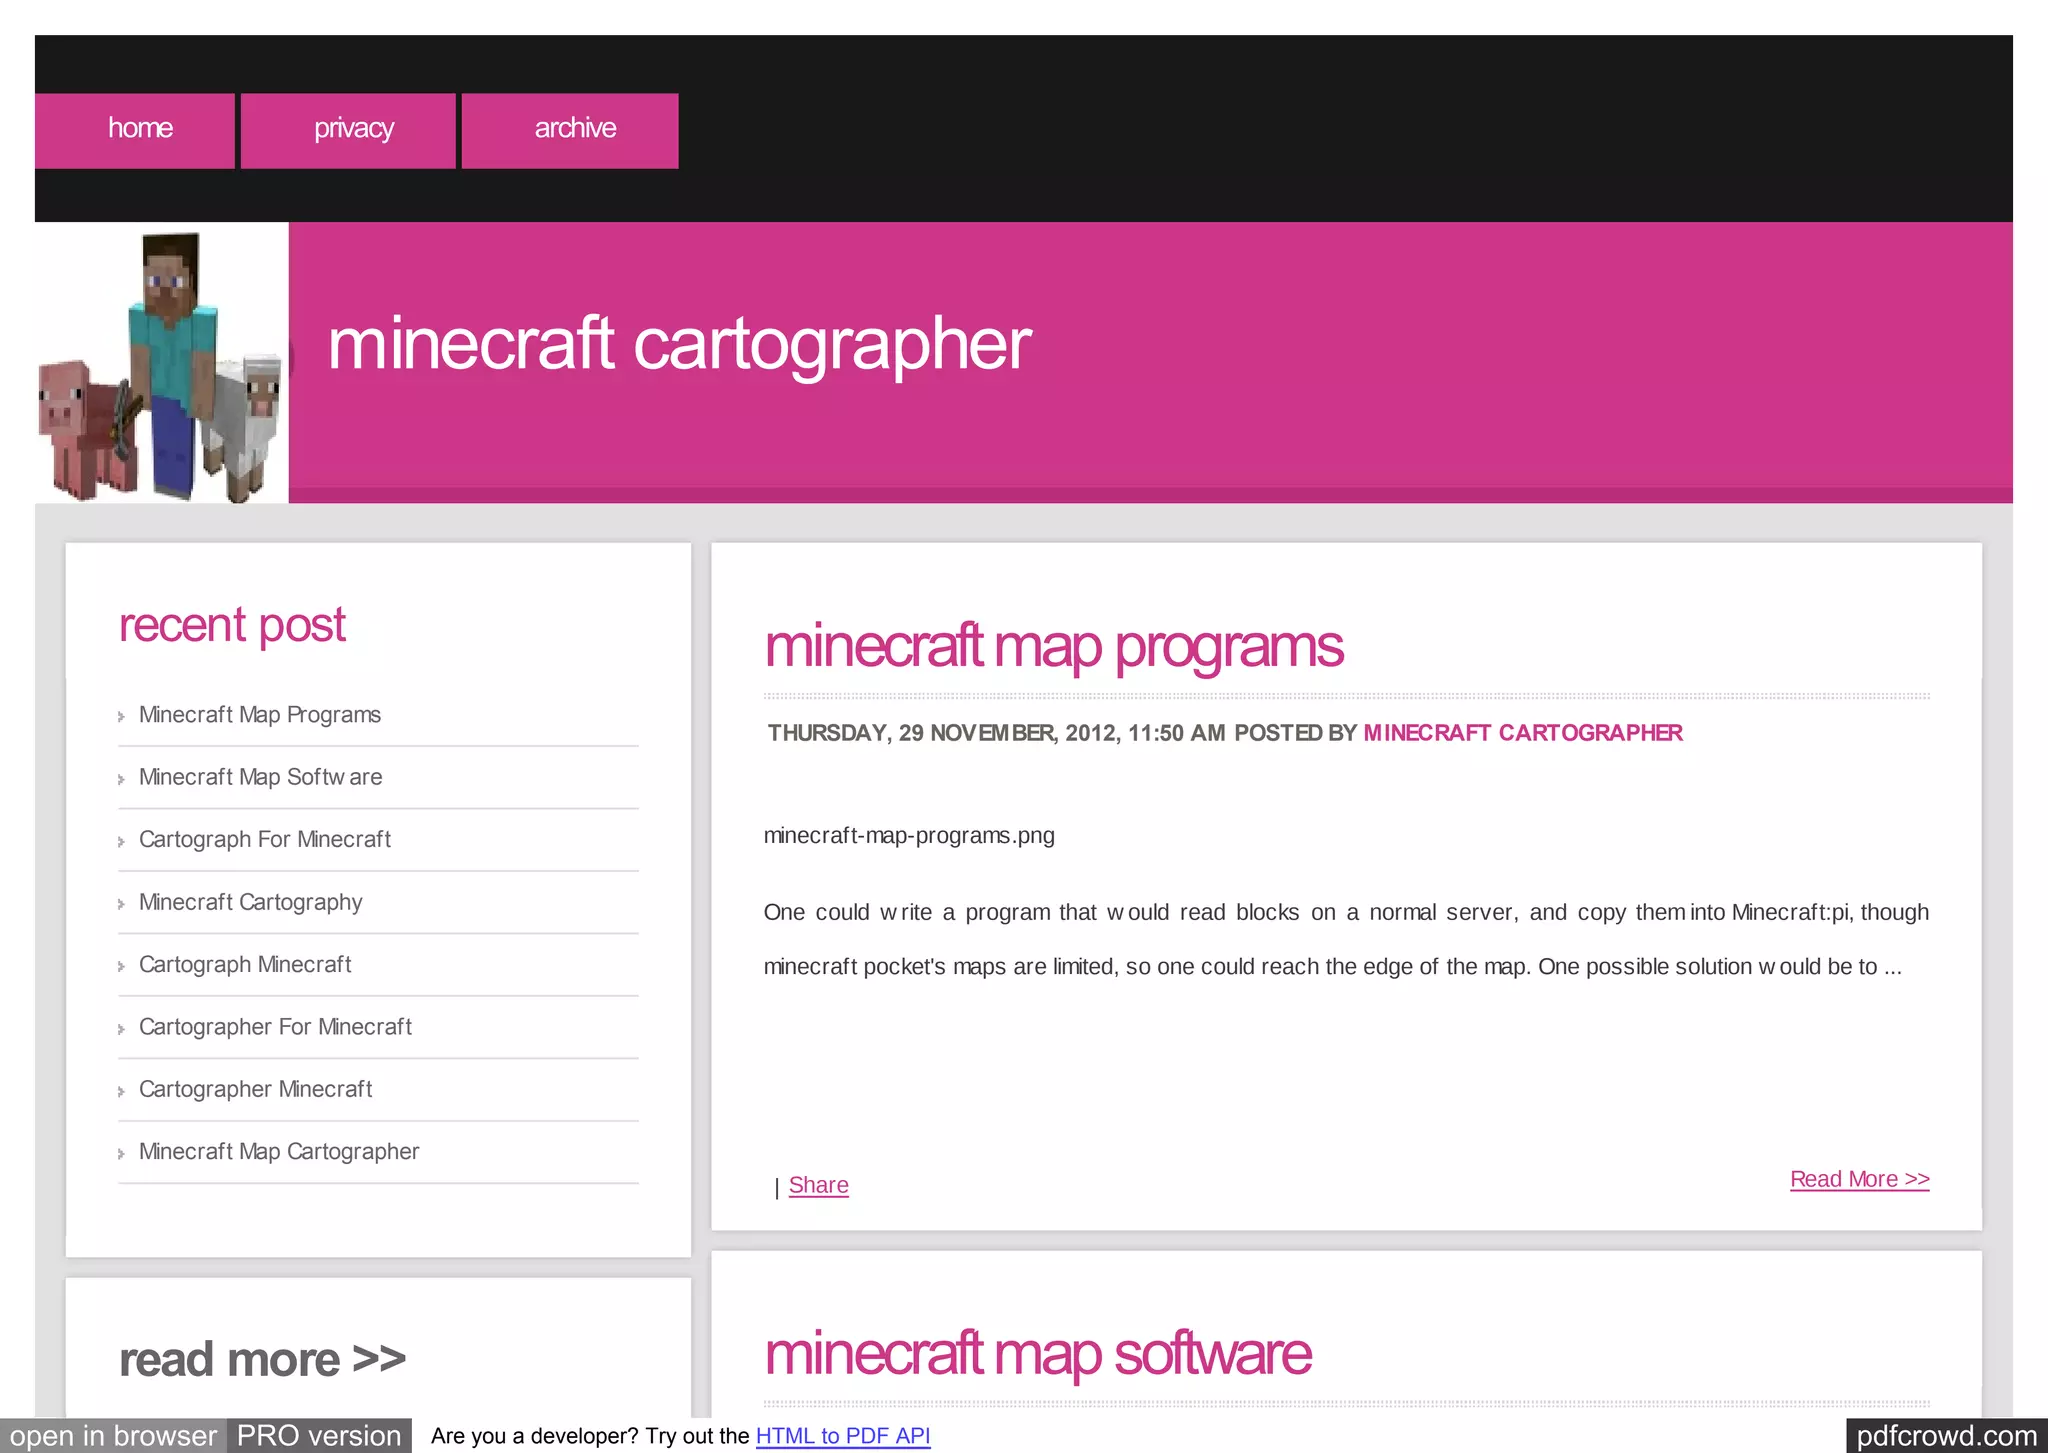Open the Cartographer For Minecraft recent post
This screenshot has width=2048, height=1453.
coord(275,1027)
